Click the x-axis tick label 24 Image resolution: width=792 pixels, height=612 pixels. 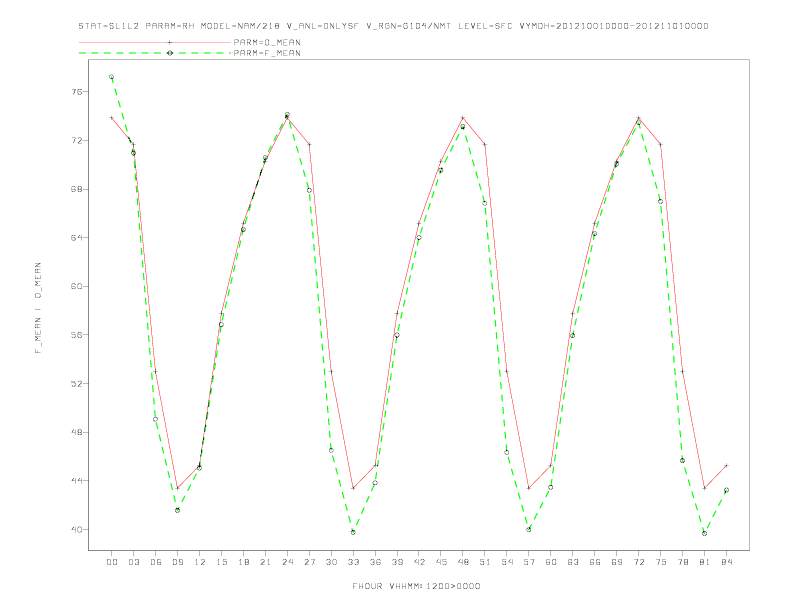point(287,562)
